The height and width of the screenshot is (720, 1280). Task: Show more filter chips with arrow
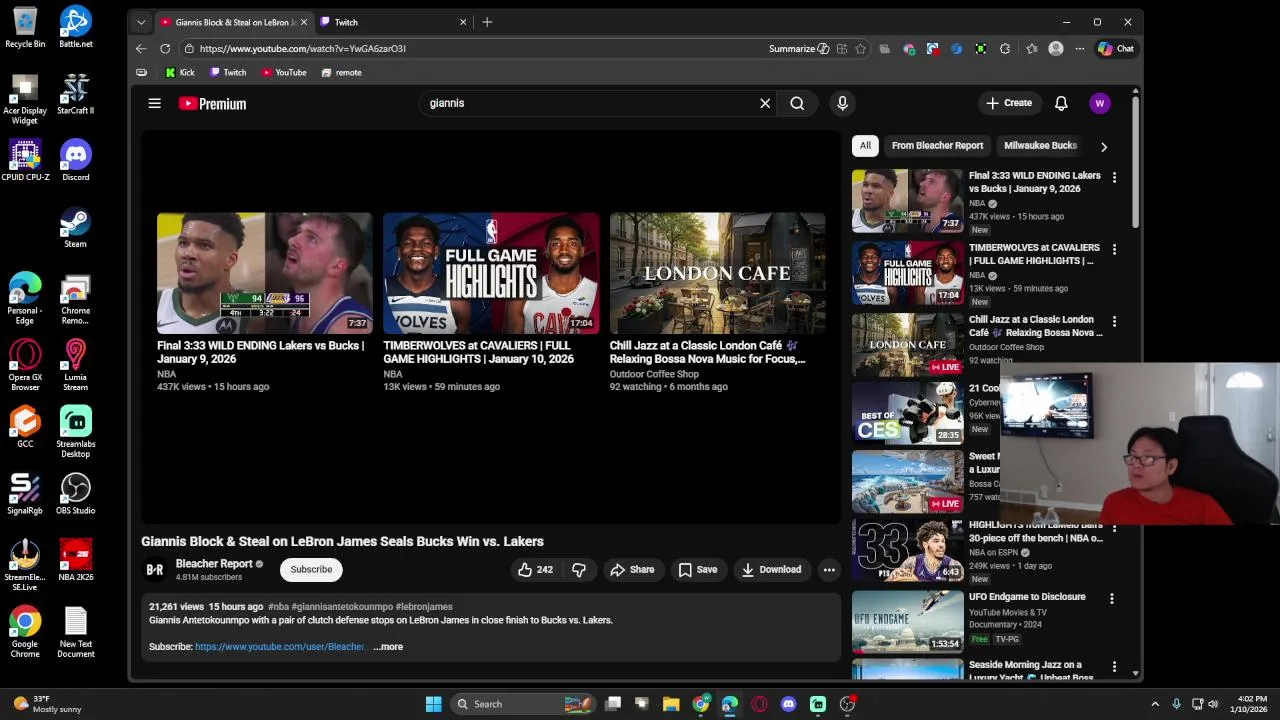pos(1104,147)
